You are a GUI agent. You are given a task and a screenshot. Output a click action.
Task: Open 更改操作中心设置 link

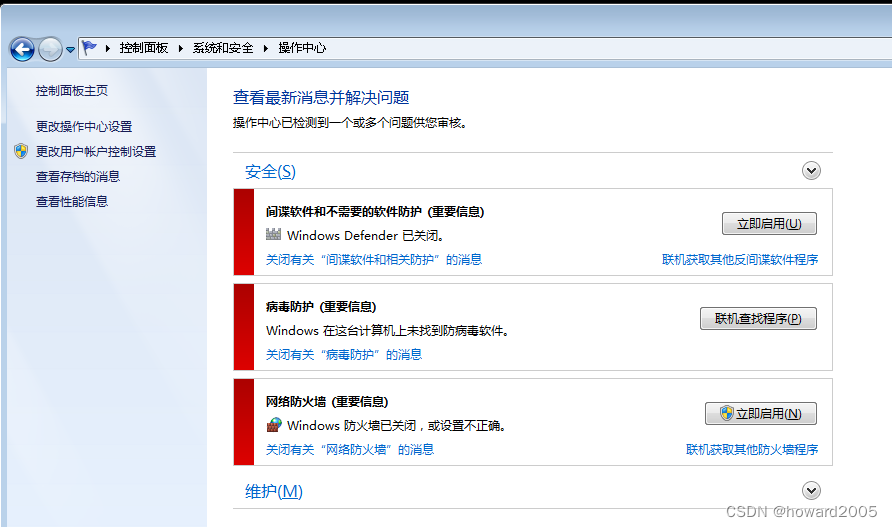click(x=84, y=126)
